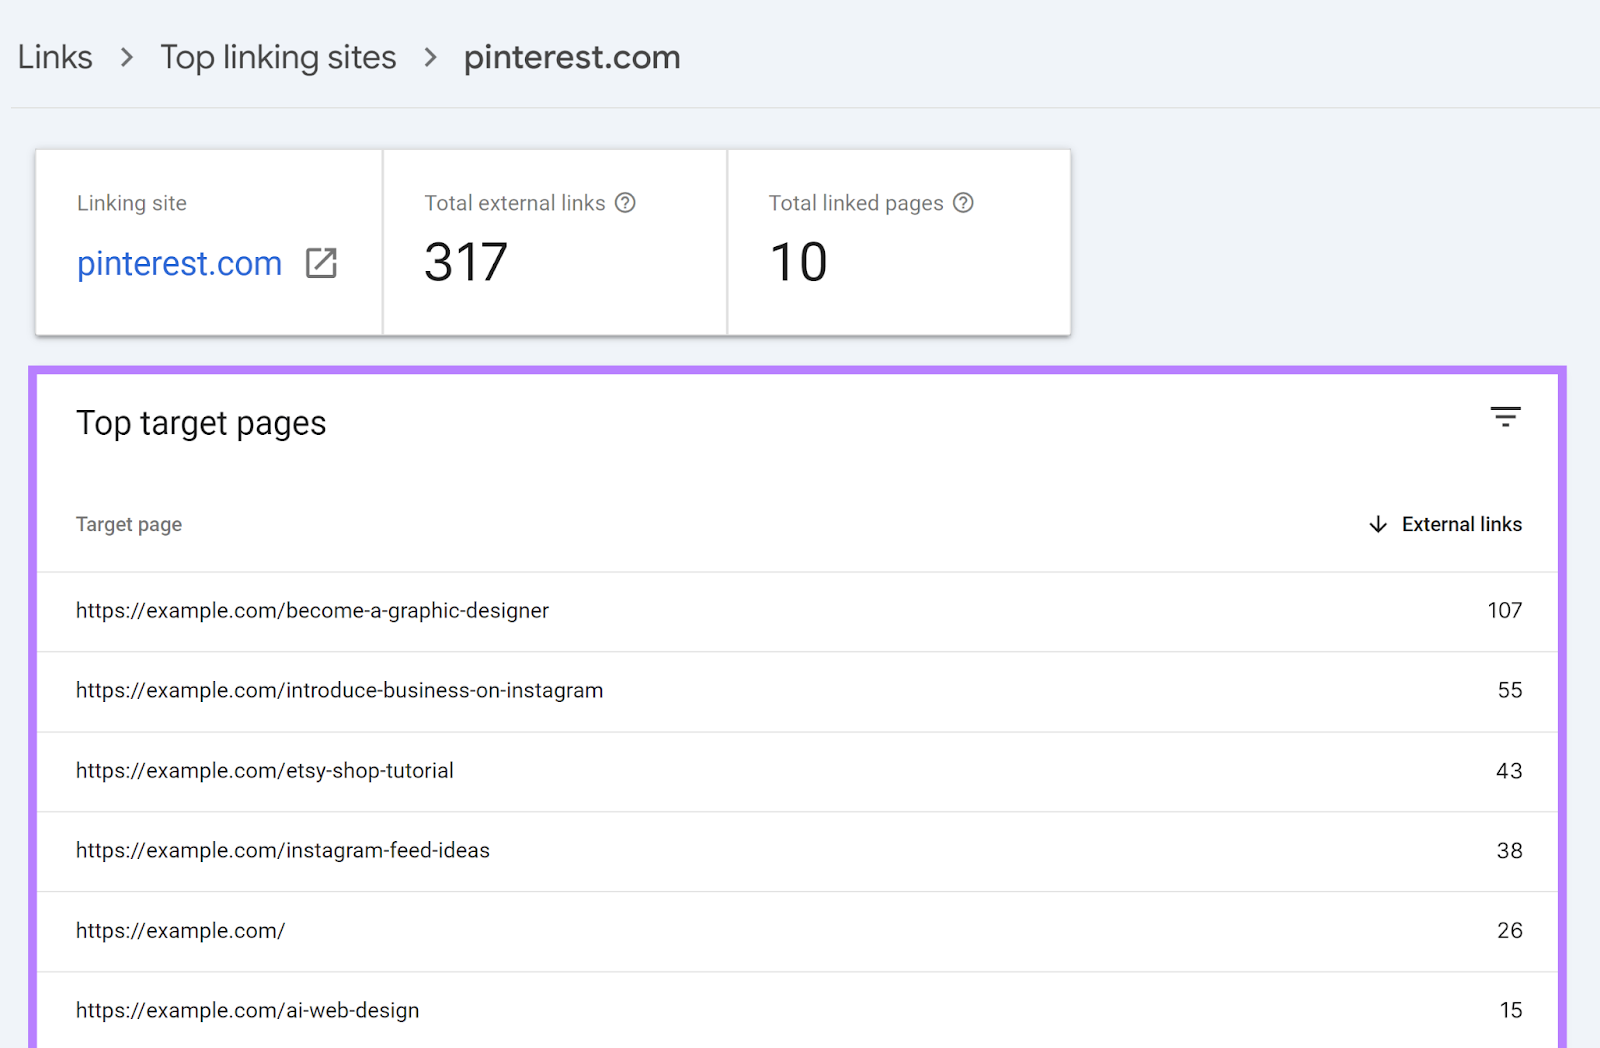Screen dimensions: 1600x1048
Task: Click the 107 external links count
Action: point(1504,611)
